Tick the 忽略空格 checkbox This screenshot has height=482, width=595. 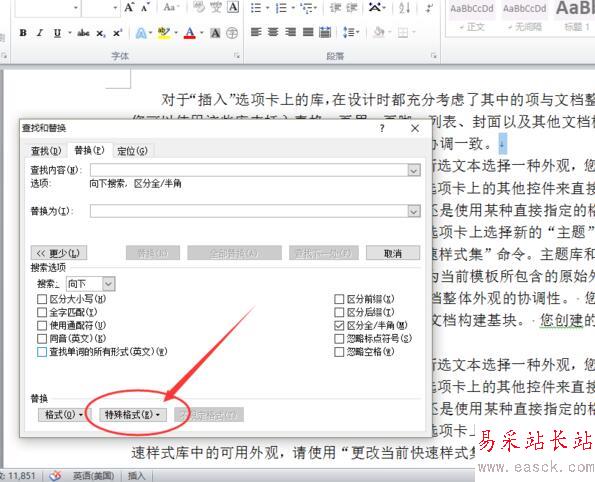point(339,352)
